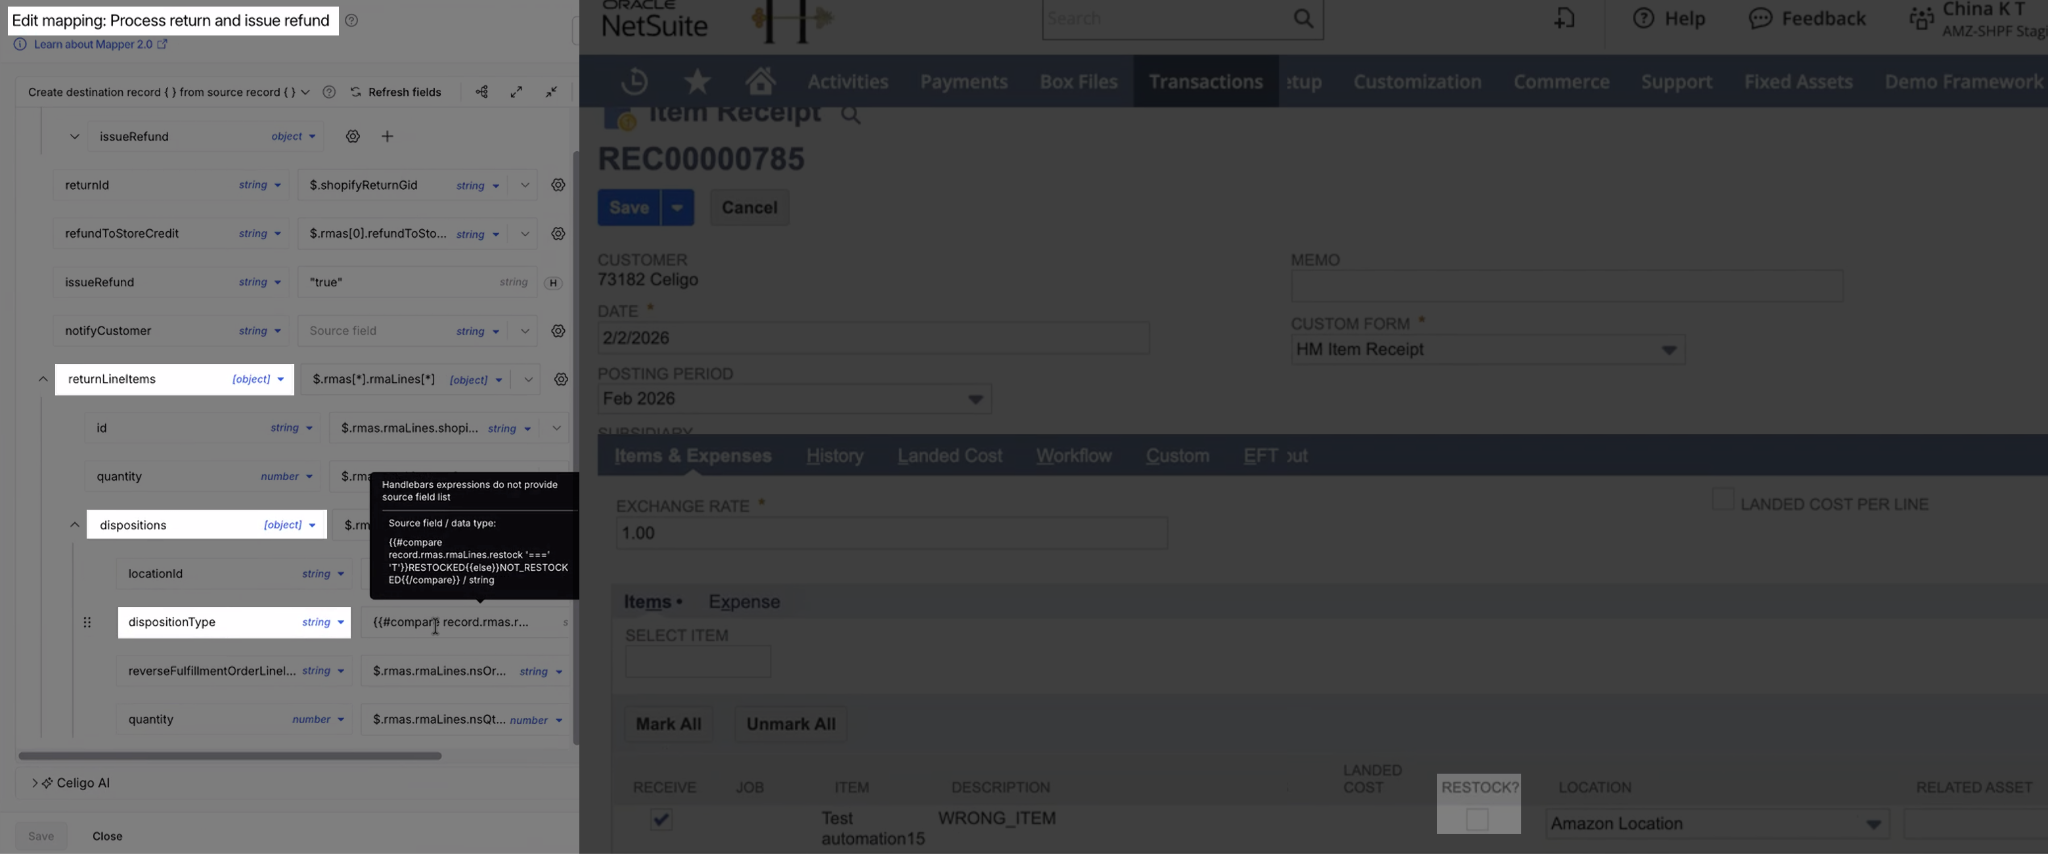Click the mapping tree view icon in toolbar
This screenshot has height=854, width=2048.
tap(482, 92)
